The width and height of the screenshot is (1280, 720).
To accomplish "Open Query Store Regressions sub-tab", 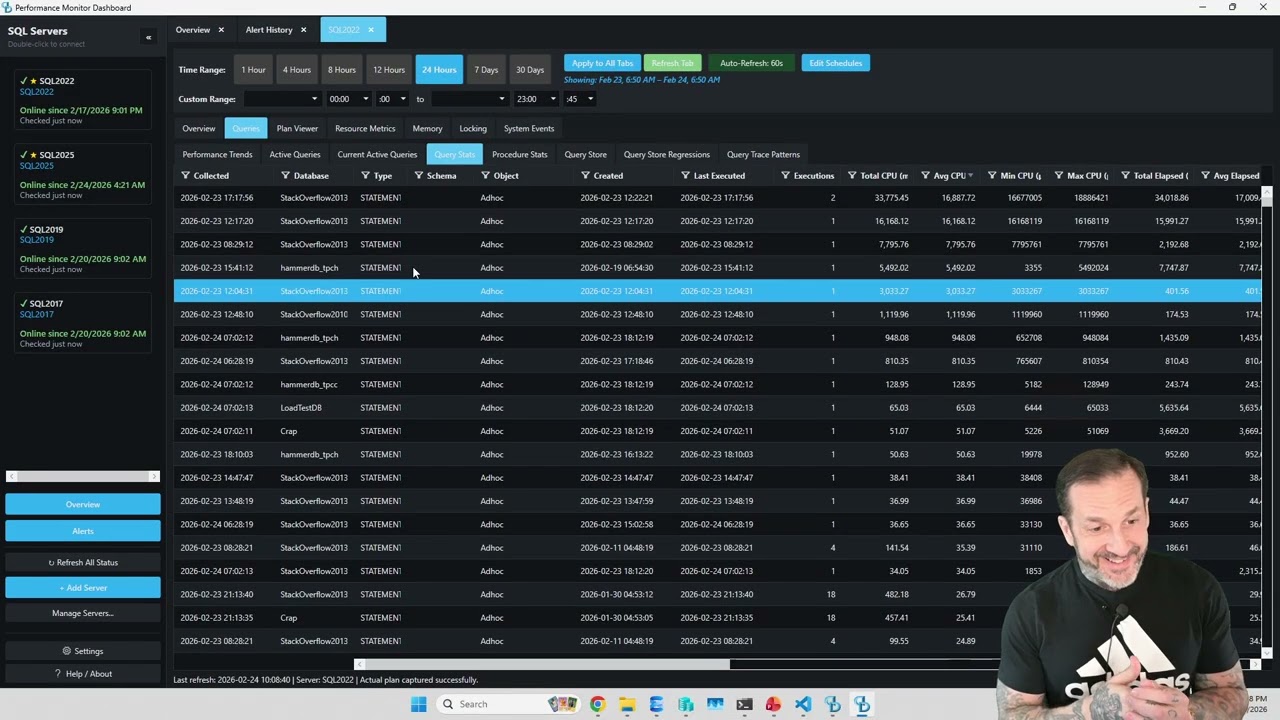I will point(667,155).
